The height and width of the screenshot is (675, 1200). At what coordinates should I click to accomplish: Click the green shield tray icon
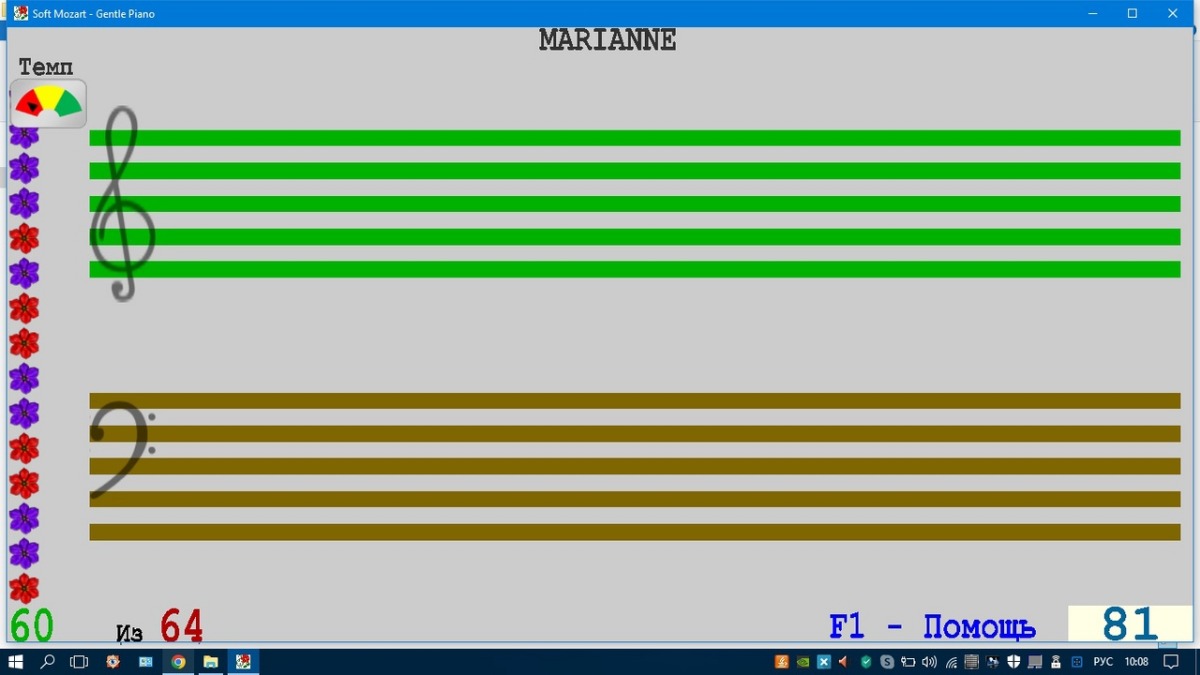(x=866, y=662)
